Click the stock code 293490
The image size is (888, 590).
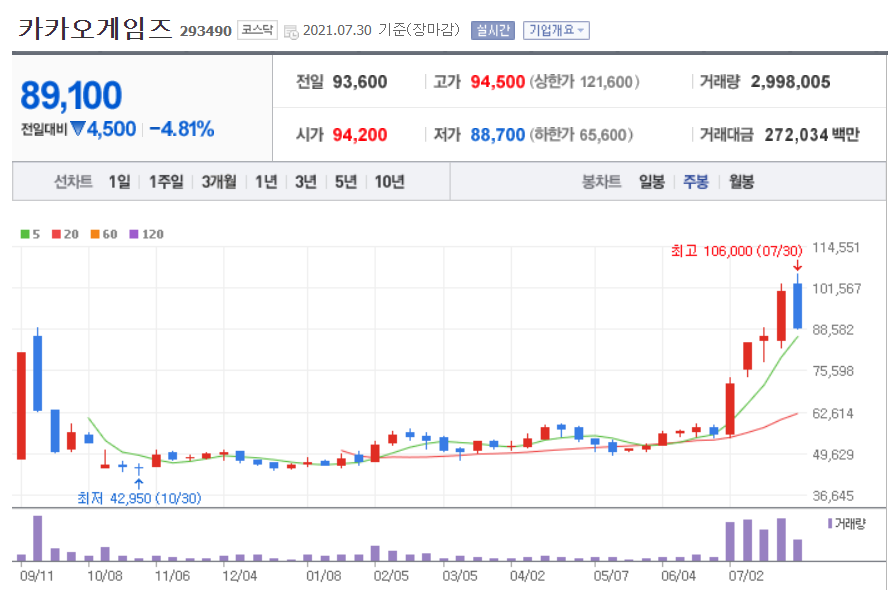click(x=206, y=31)
